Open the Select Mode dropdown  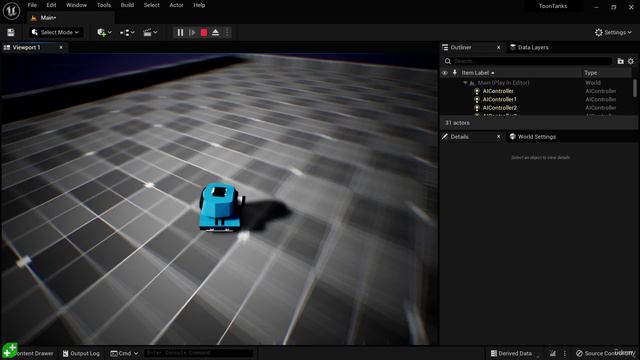click(56, 32)
